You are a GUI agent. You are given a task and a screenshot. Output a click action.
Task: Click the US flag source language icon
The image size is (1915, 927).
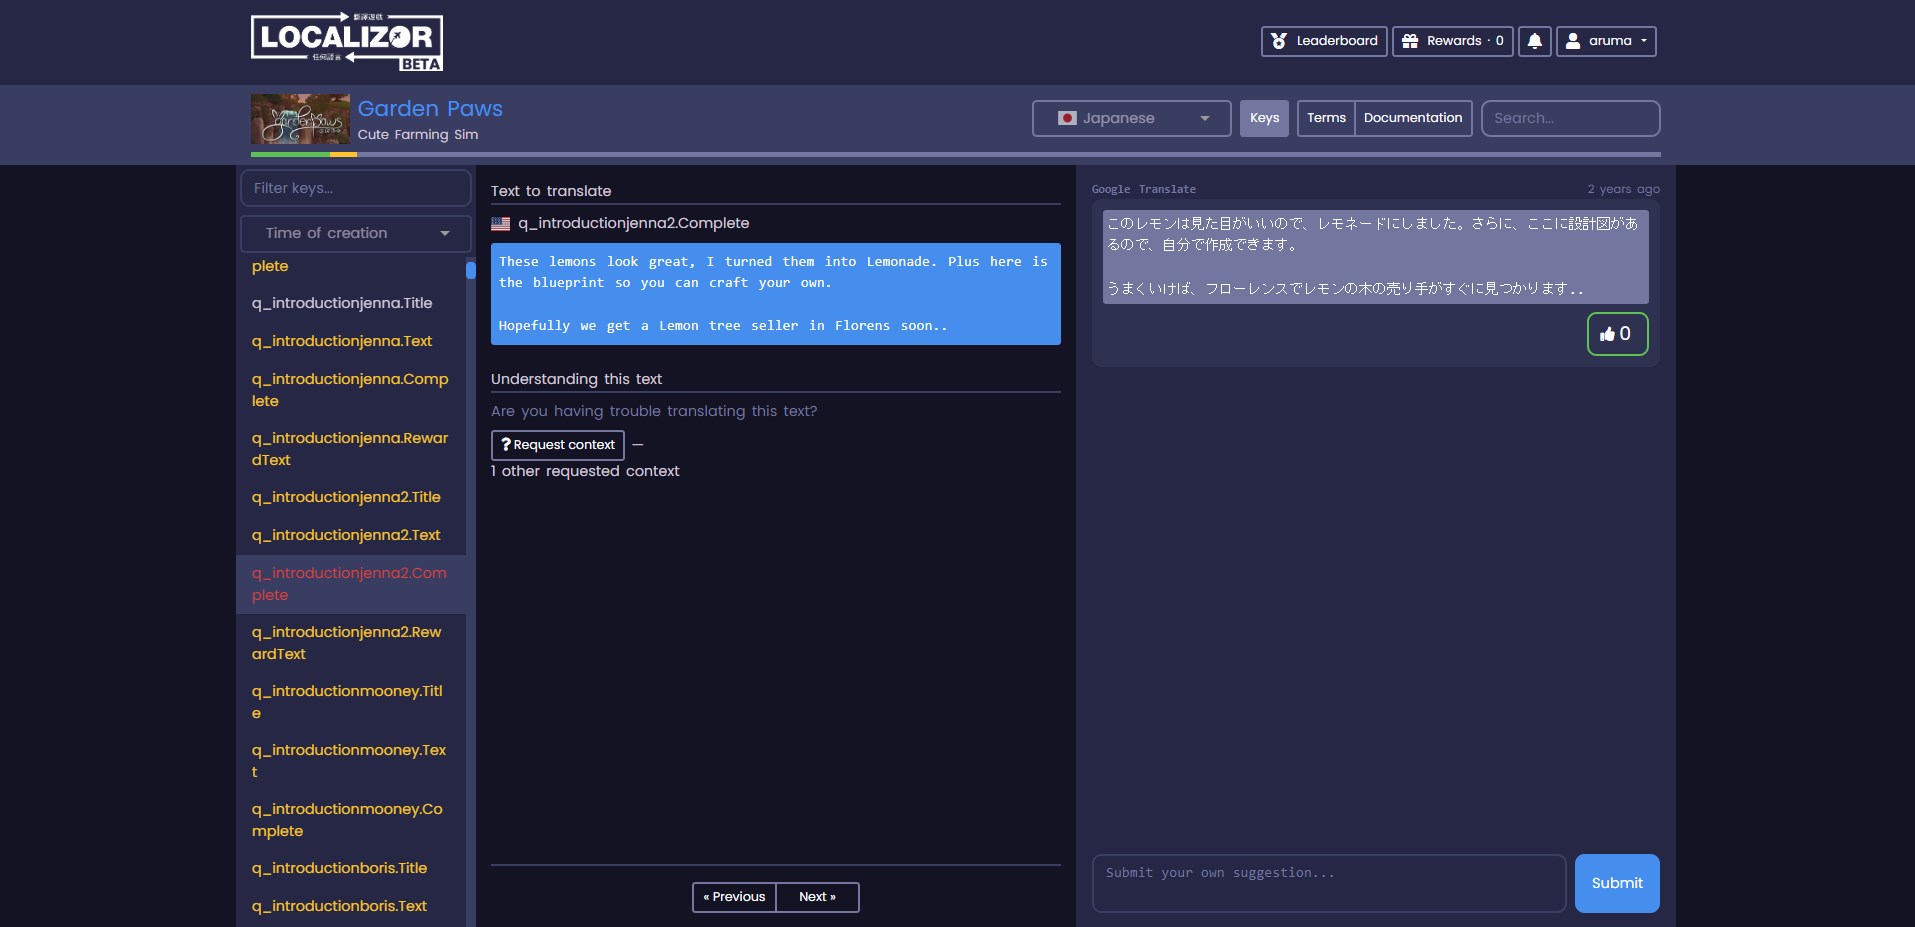[x=501, y=224]
